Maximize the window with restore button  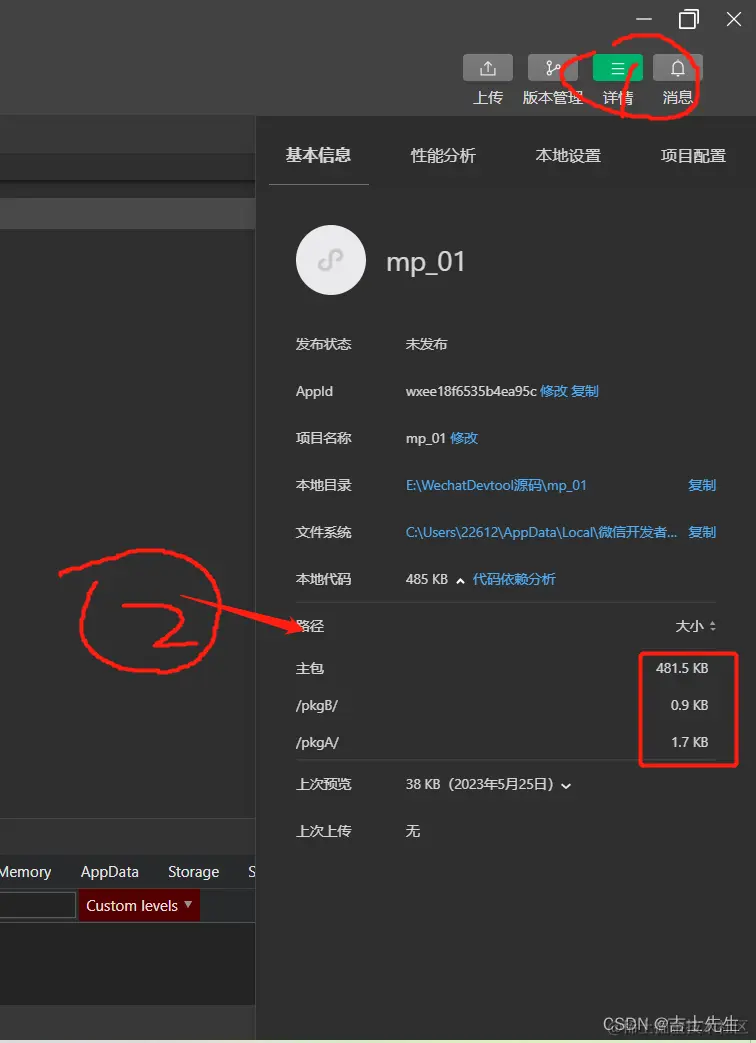689,19
